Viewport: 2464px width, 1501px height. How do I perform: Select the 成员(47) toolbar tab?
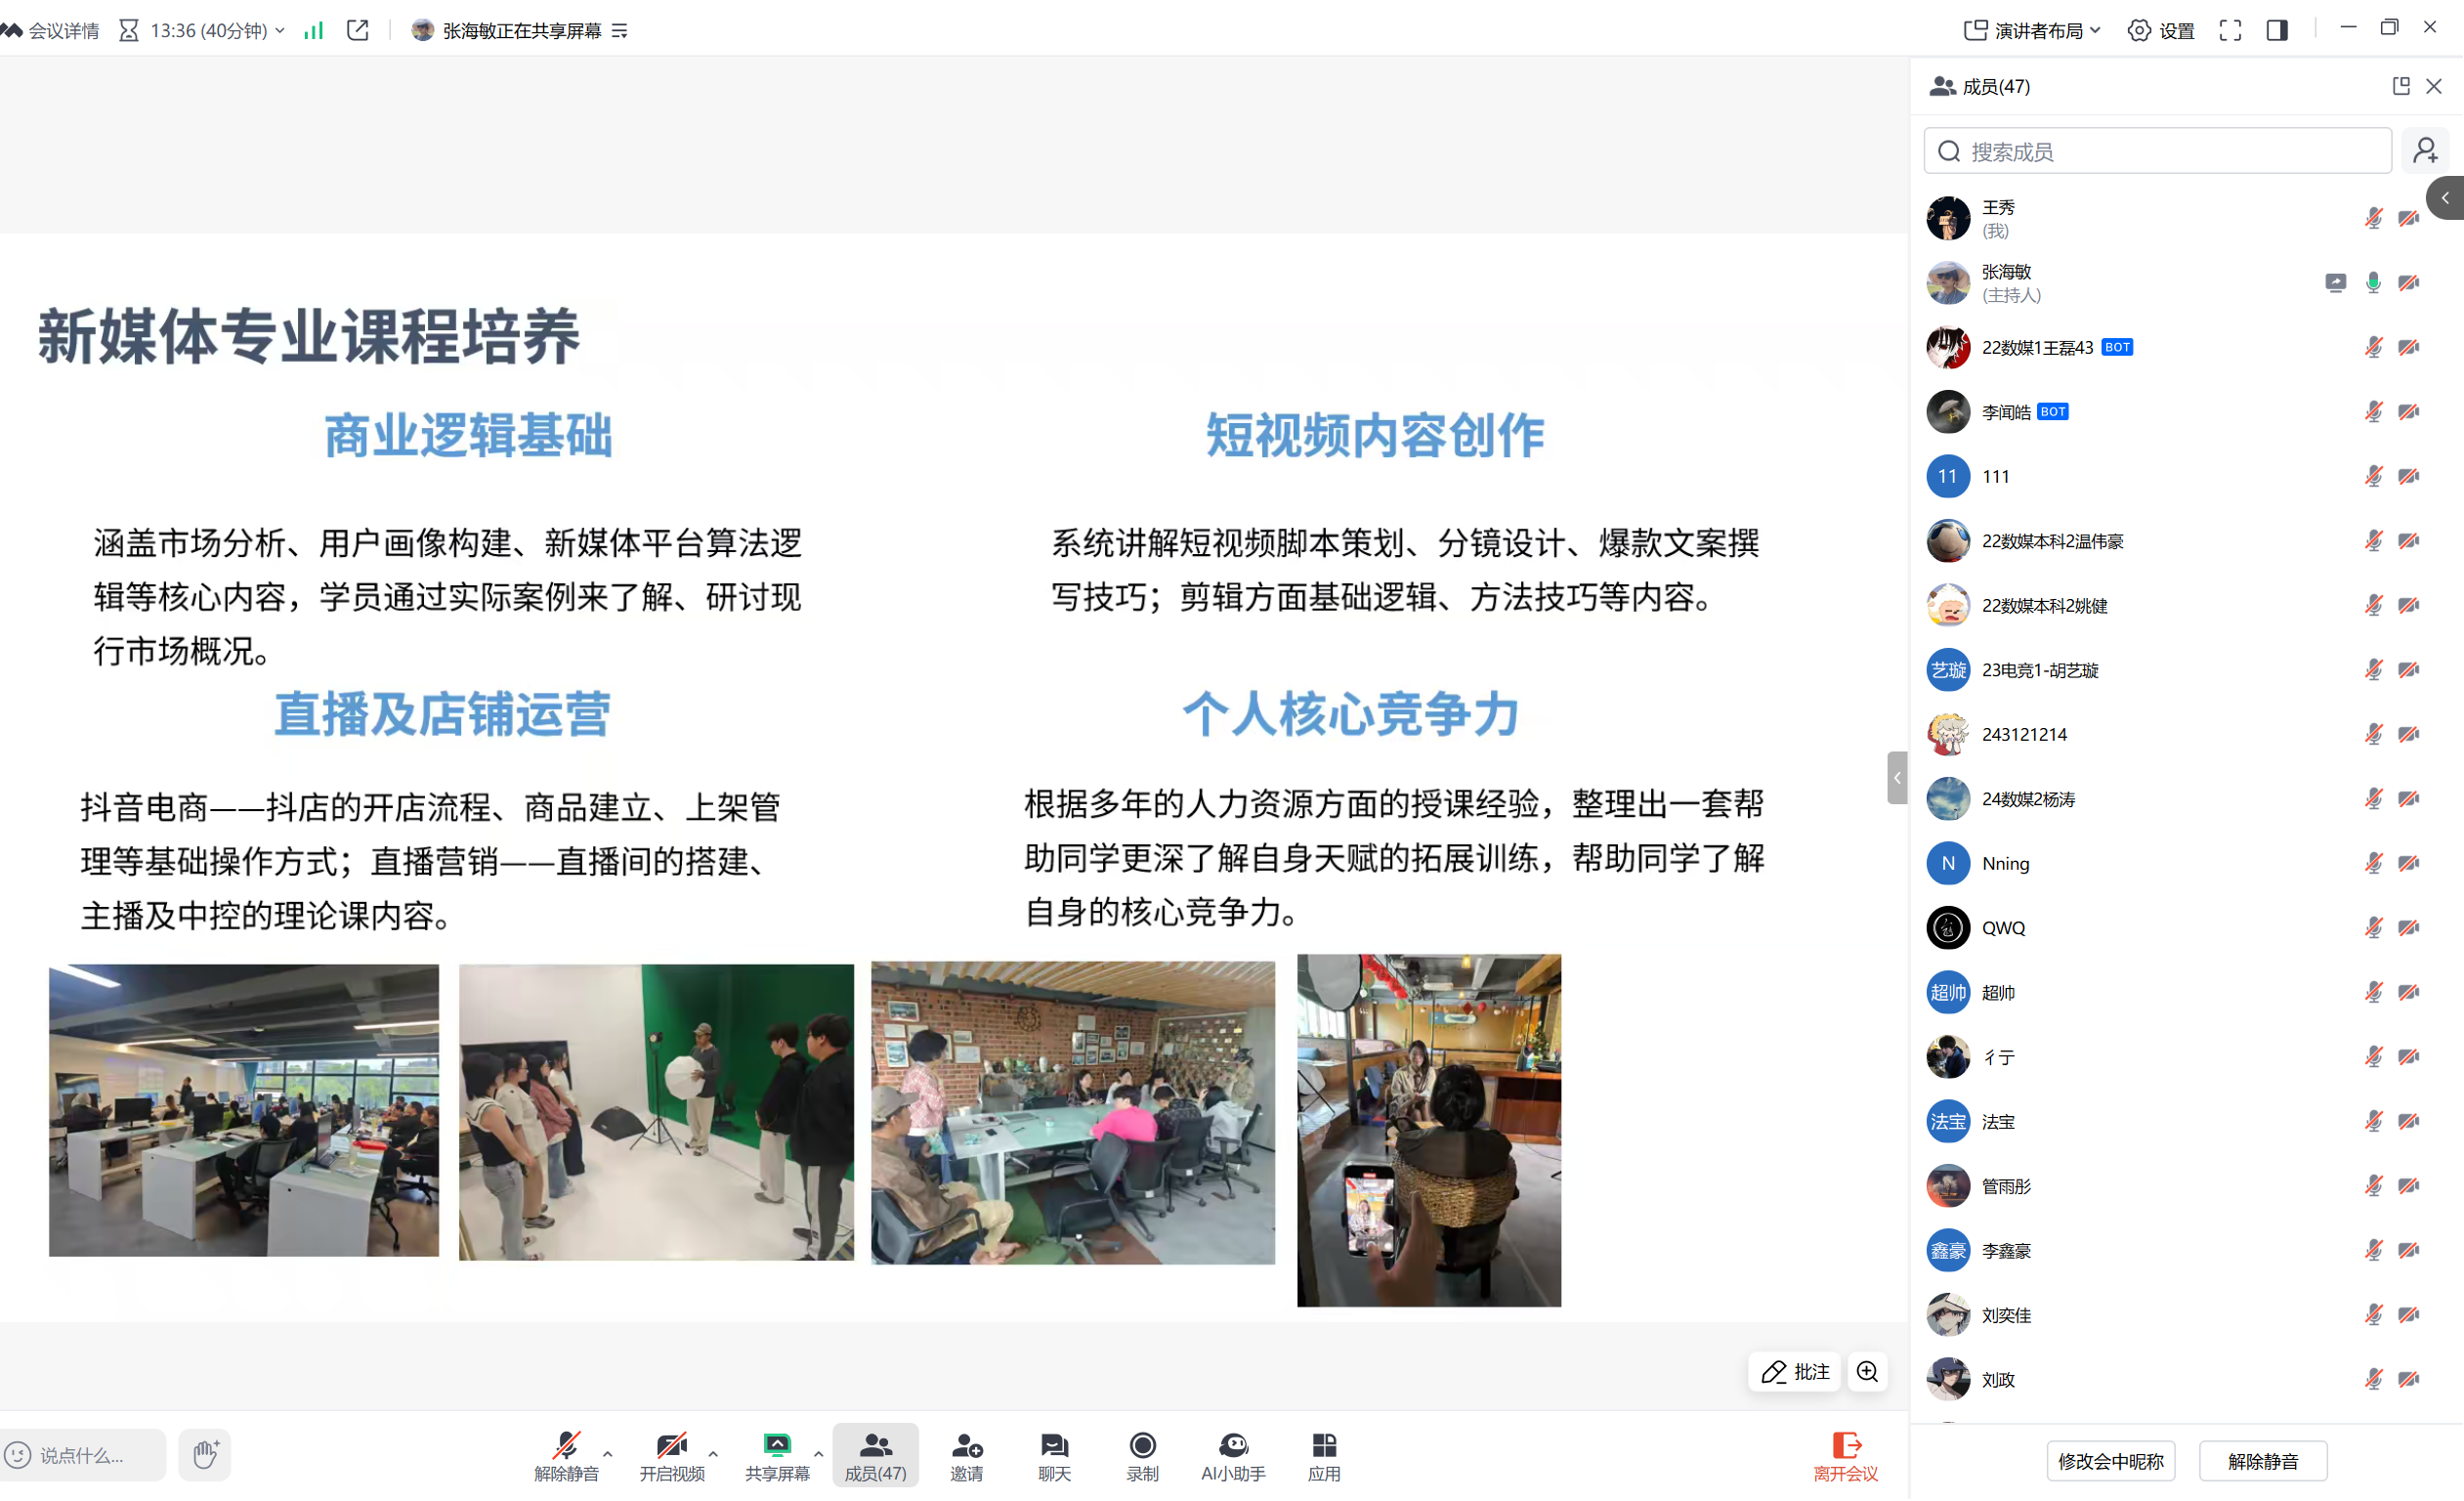point(875,1455)
